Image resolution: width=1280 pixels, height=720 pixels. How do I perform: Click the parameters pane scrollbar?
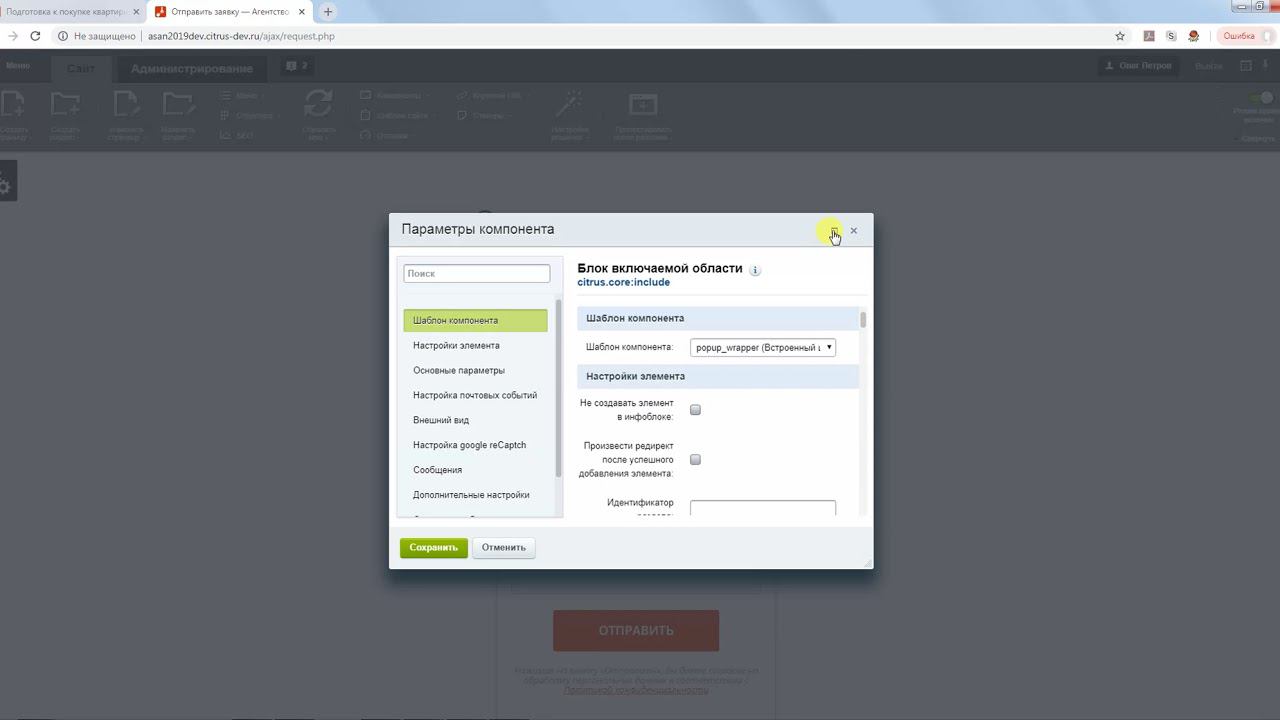pos(863,319)
